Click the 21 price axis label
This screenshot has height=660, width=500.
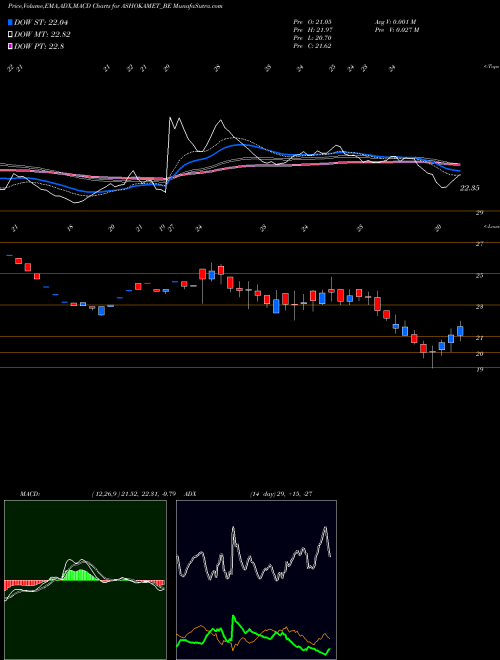click(x=479, y=338)
